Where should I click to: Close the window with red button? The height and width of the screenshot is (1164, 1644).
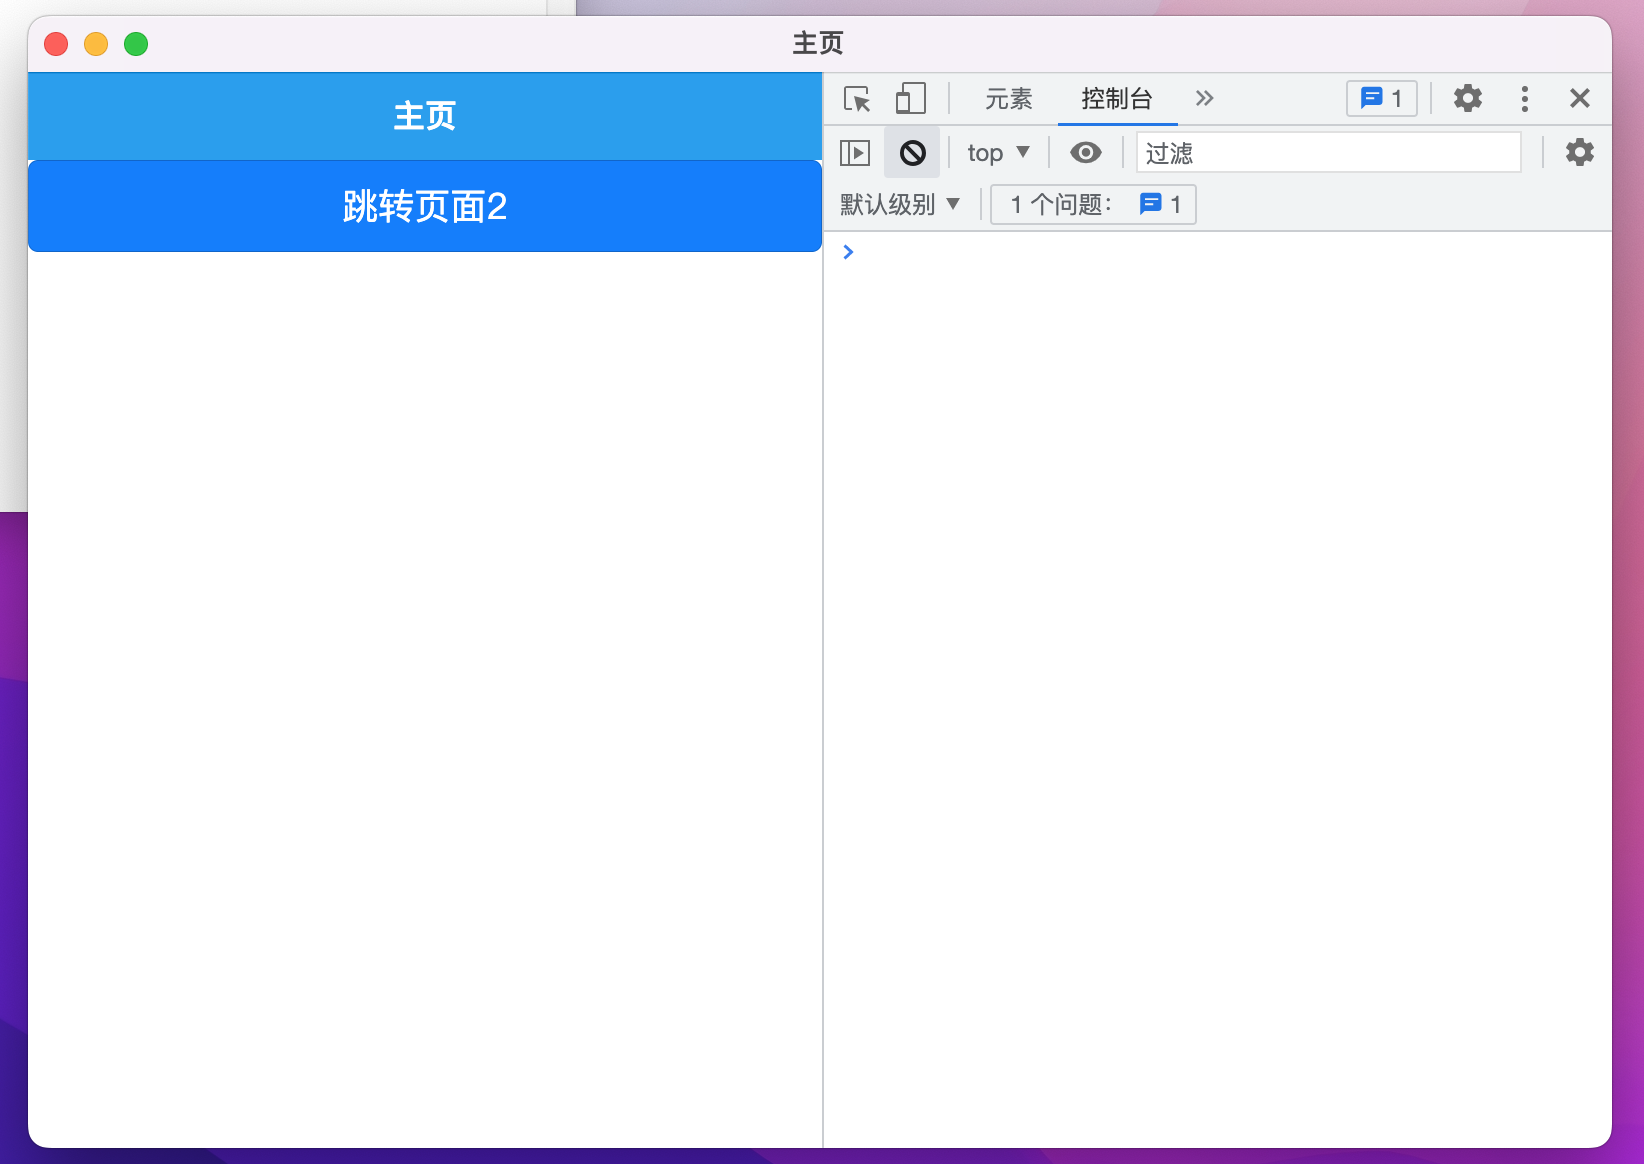56,44
